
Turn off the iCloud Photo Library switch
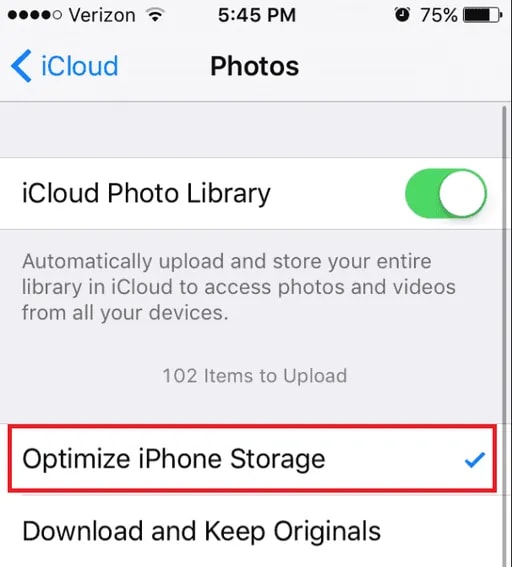445,193
